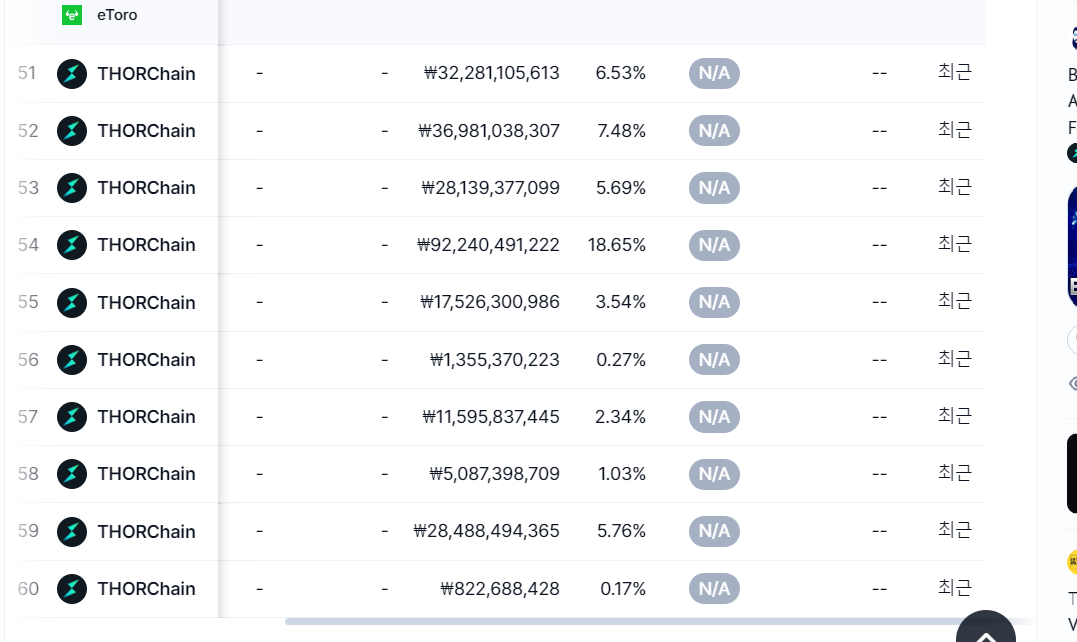Select the 5.69% percentage cell

(621, 187)
